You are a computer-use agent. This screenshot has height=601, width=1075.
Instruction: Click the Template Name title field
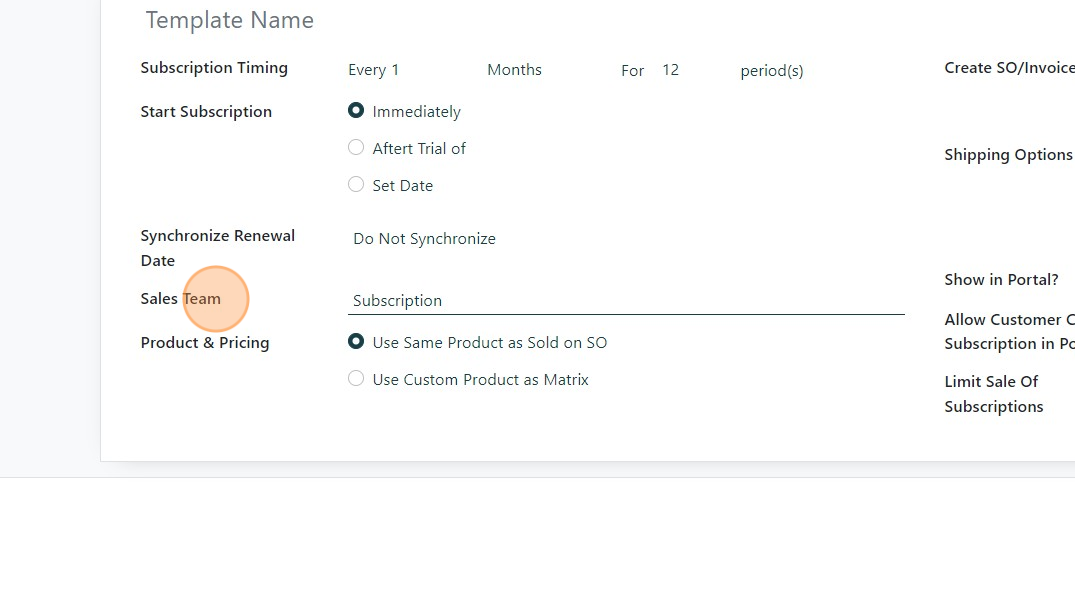click(230, 20)
